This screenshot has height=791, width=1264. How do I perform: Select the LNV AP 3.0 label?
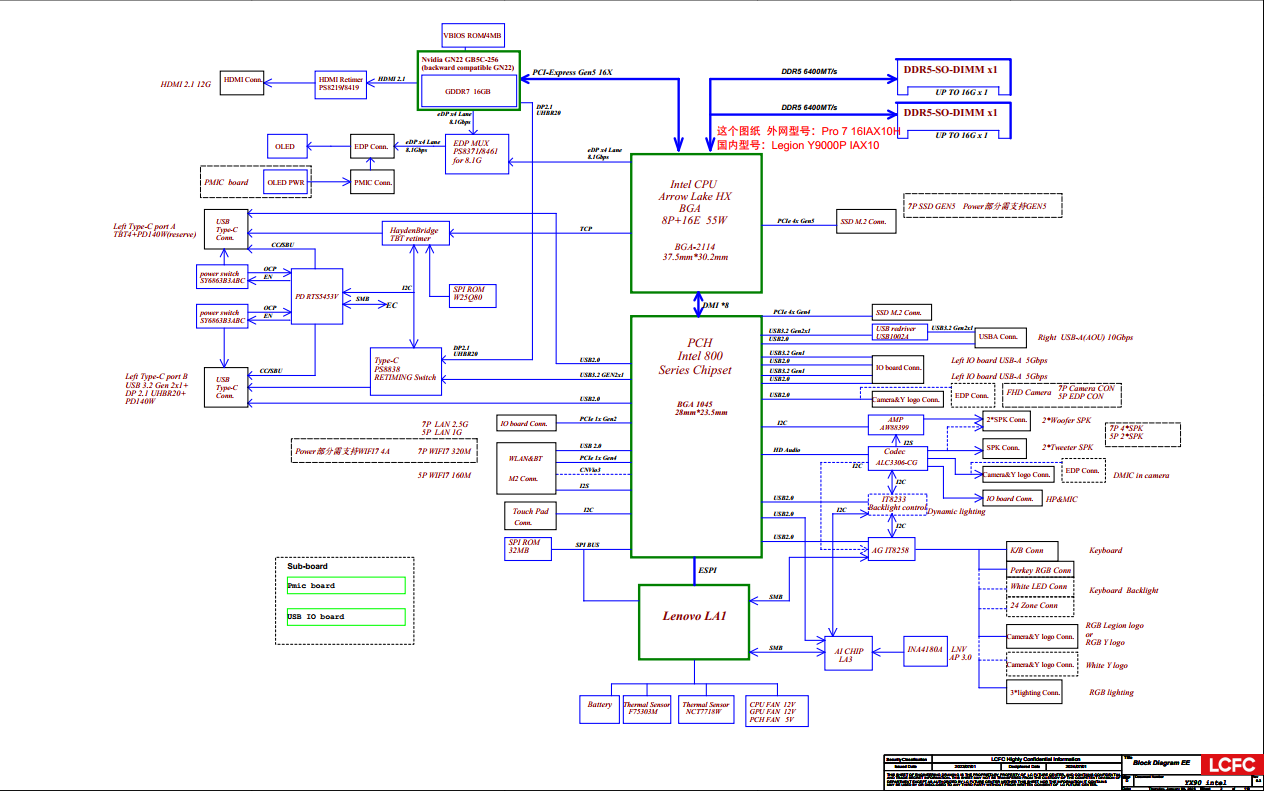point(962,653)
